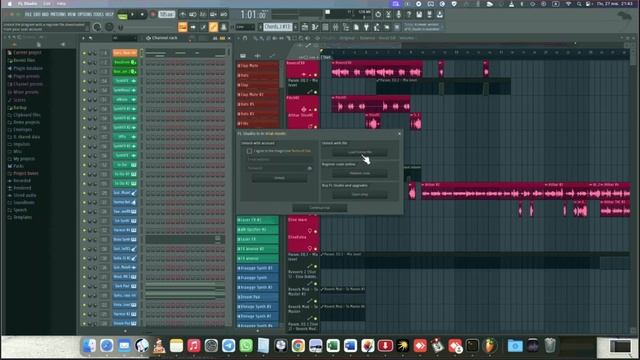
Task: Tick the agree to Terms of Use checkbox
Action: (249, 151)
